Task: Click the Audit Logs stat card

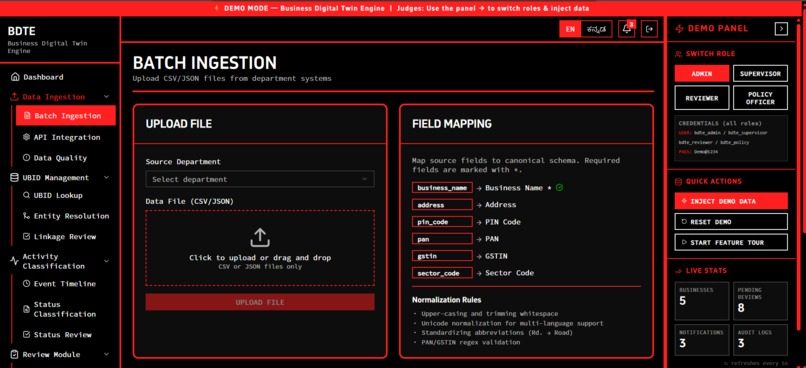Action: pyautogui.click(x=760, y=340)
